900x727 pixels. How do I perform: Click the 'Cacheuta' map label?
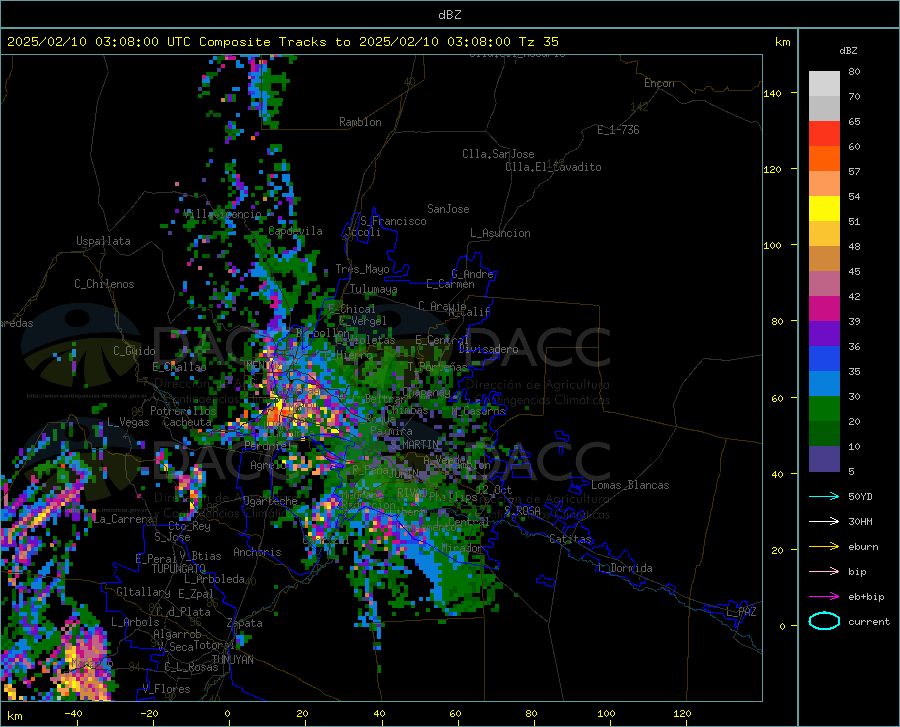(187, 422)
